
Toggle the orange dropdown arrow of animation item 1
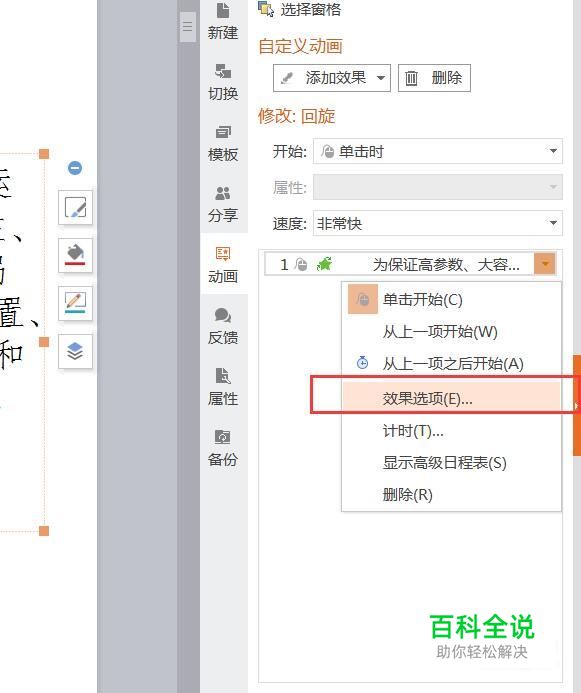(545, 264)
